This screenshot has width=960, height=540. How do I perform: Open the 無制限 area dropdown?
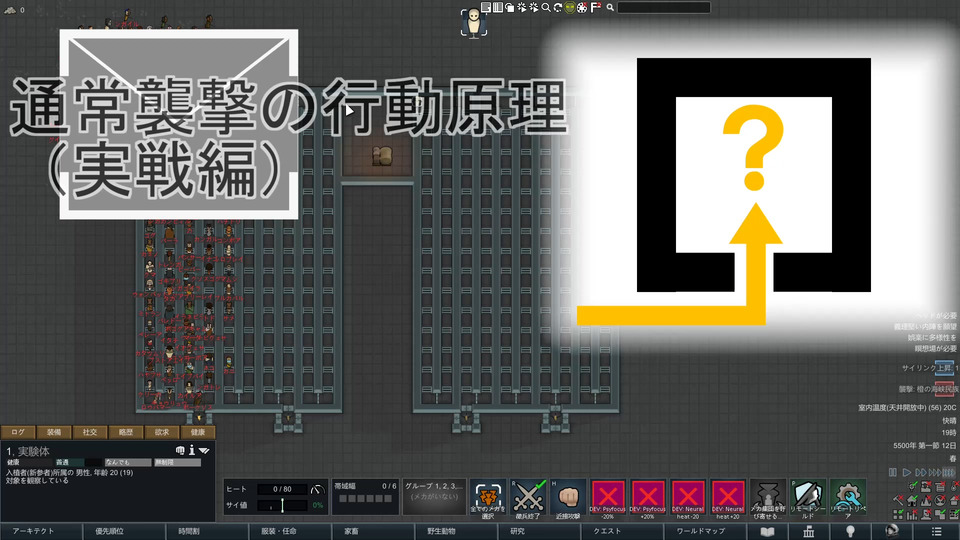(x=178, y=462)
